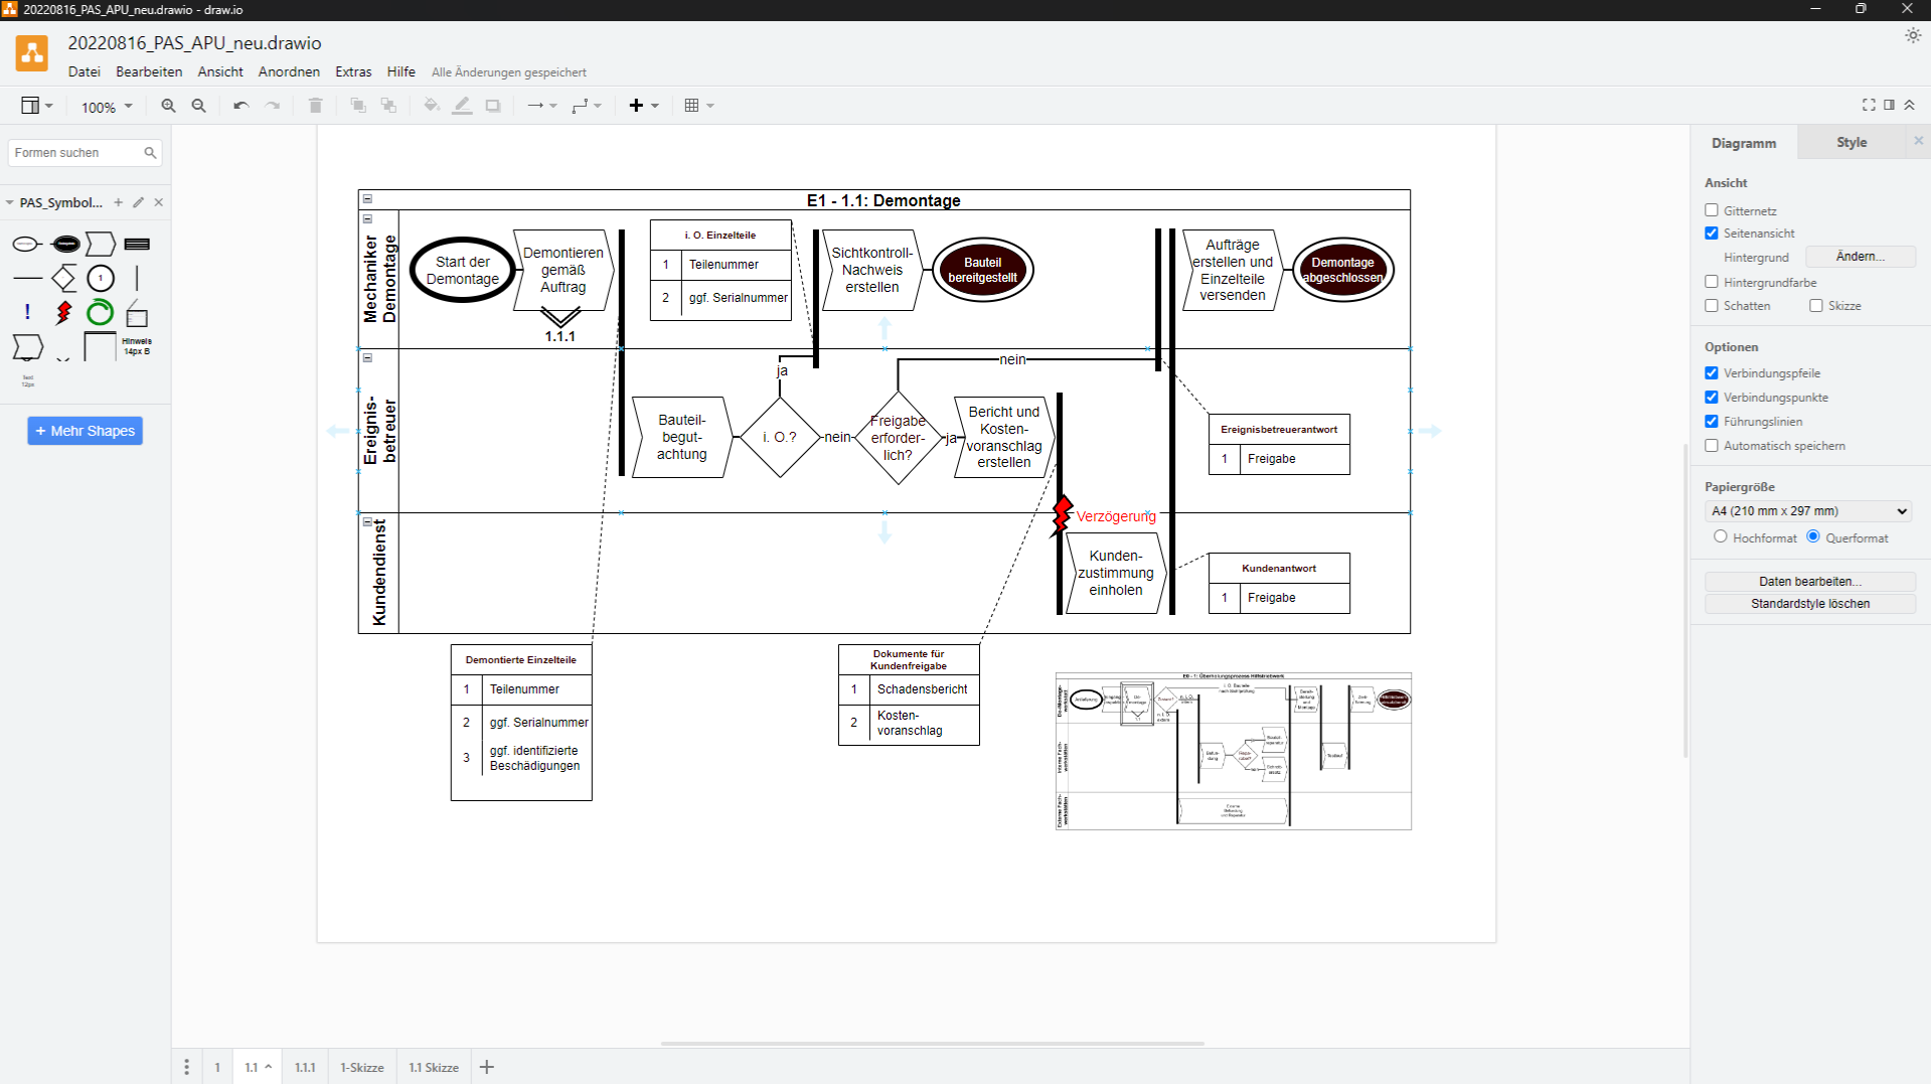The height and width of the screenshot is (1084, 1931).
Task: Select the Hochformat radio button
Action: 1721,537
